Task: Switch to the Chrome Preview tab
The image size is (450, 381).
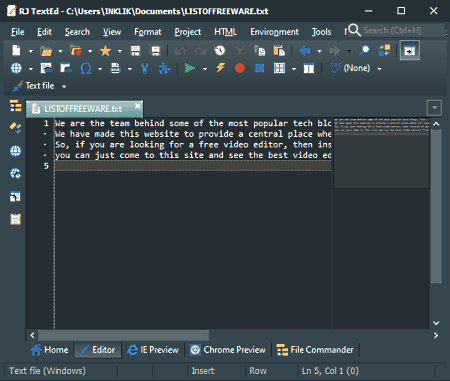Action: pyautogui.click(x=228, y=350)
